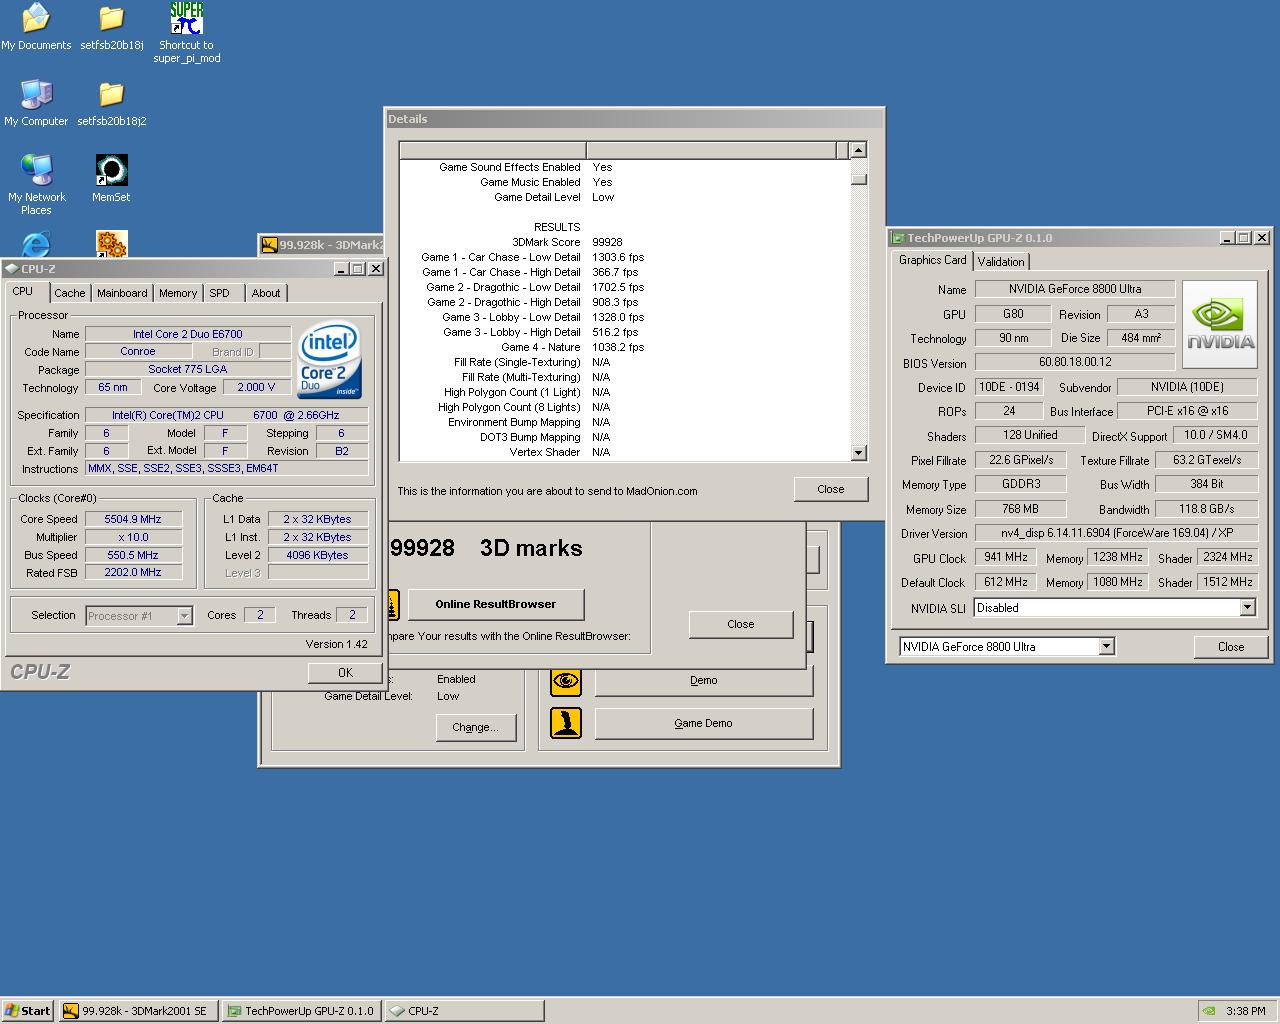Screen dimensions: 1280x1024
Task: Switch to the Cache tab in CPU-Z
Action: click(69, 293)
